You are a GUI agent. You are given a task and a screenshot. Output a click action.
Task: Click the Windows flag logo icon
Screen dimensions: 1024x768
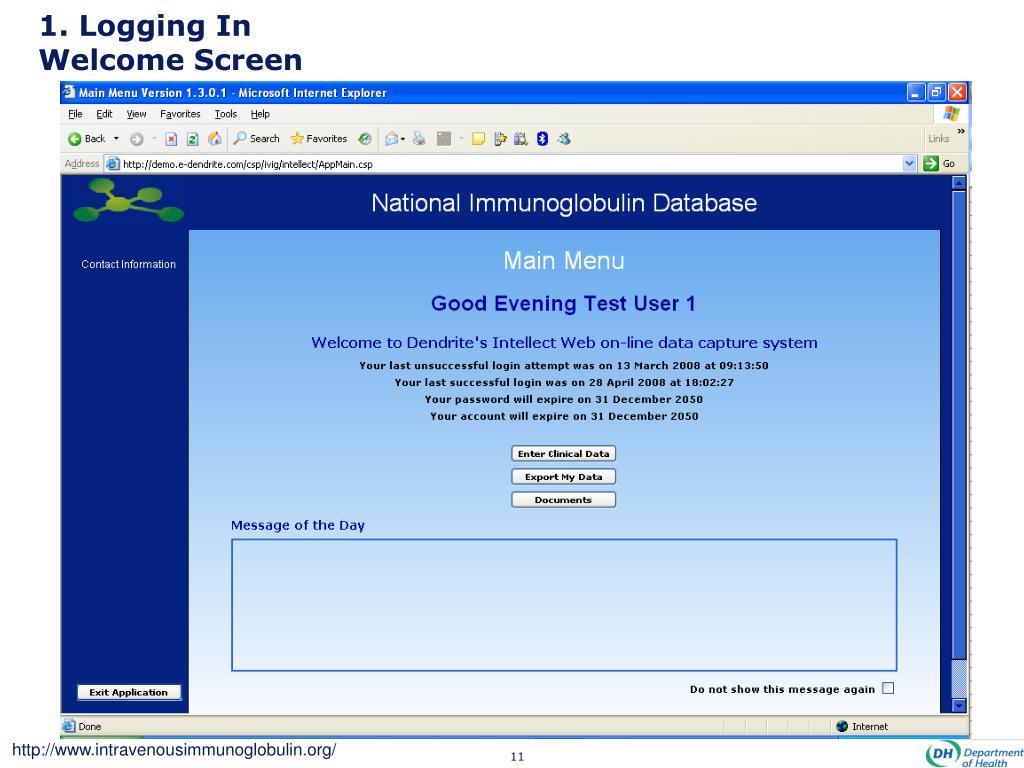pyautogui.click(x=952, y=114)
